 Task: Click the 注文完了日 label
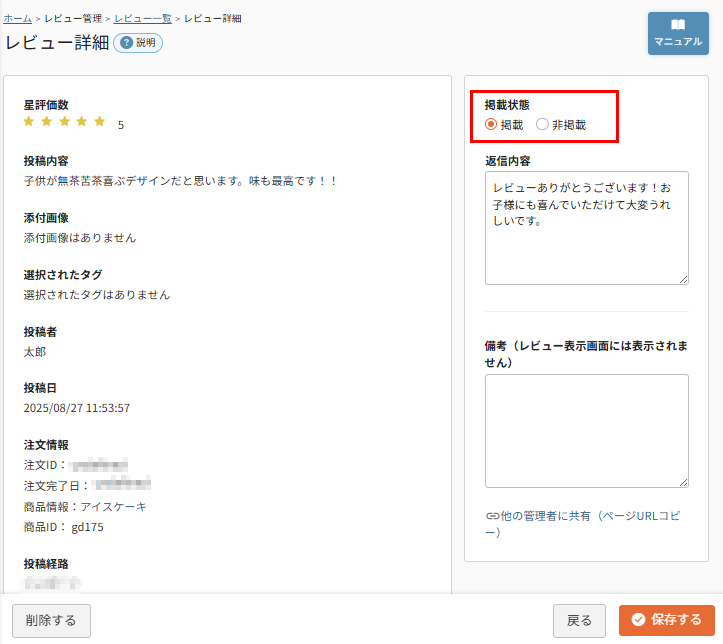pyautogui.click(x=52, y=486)
